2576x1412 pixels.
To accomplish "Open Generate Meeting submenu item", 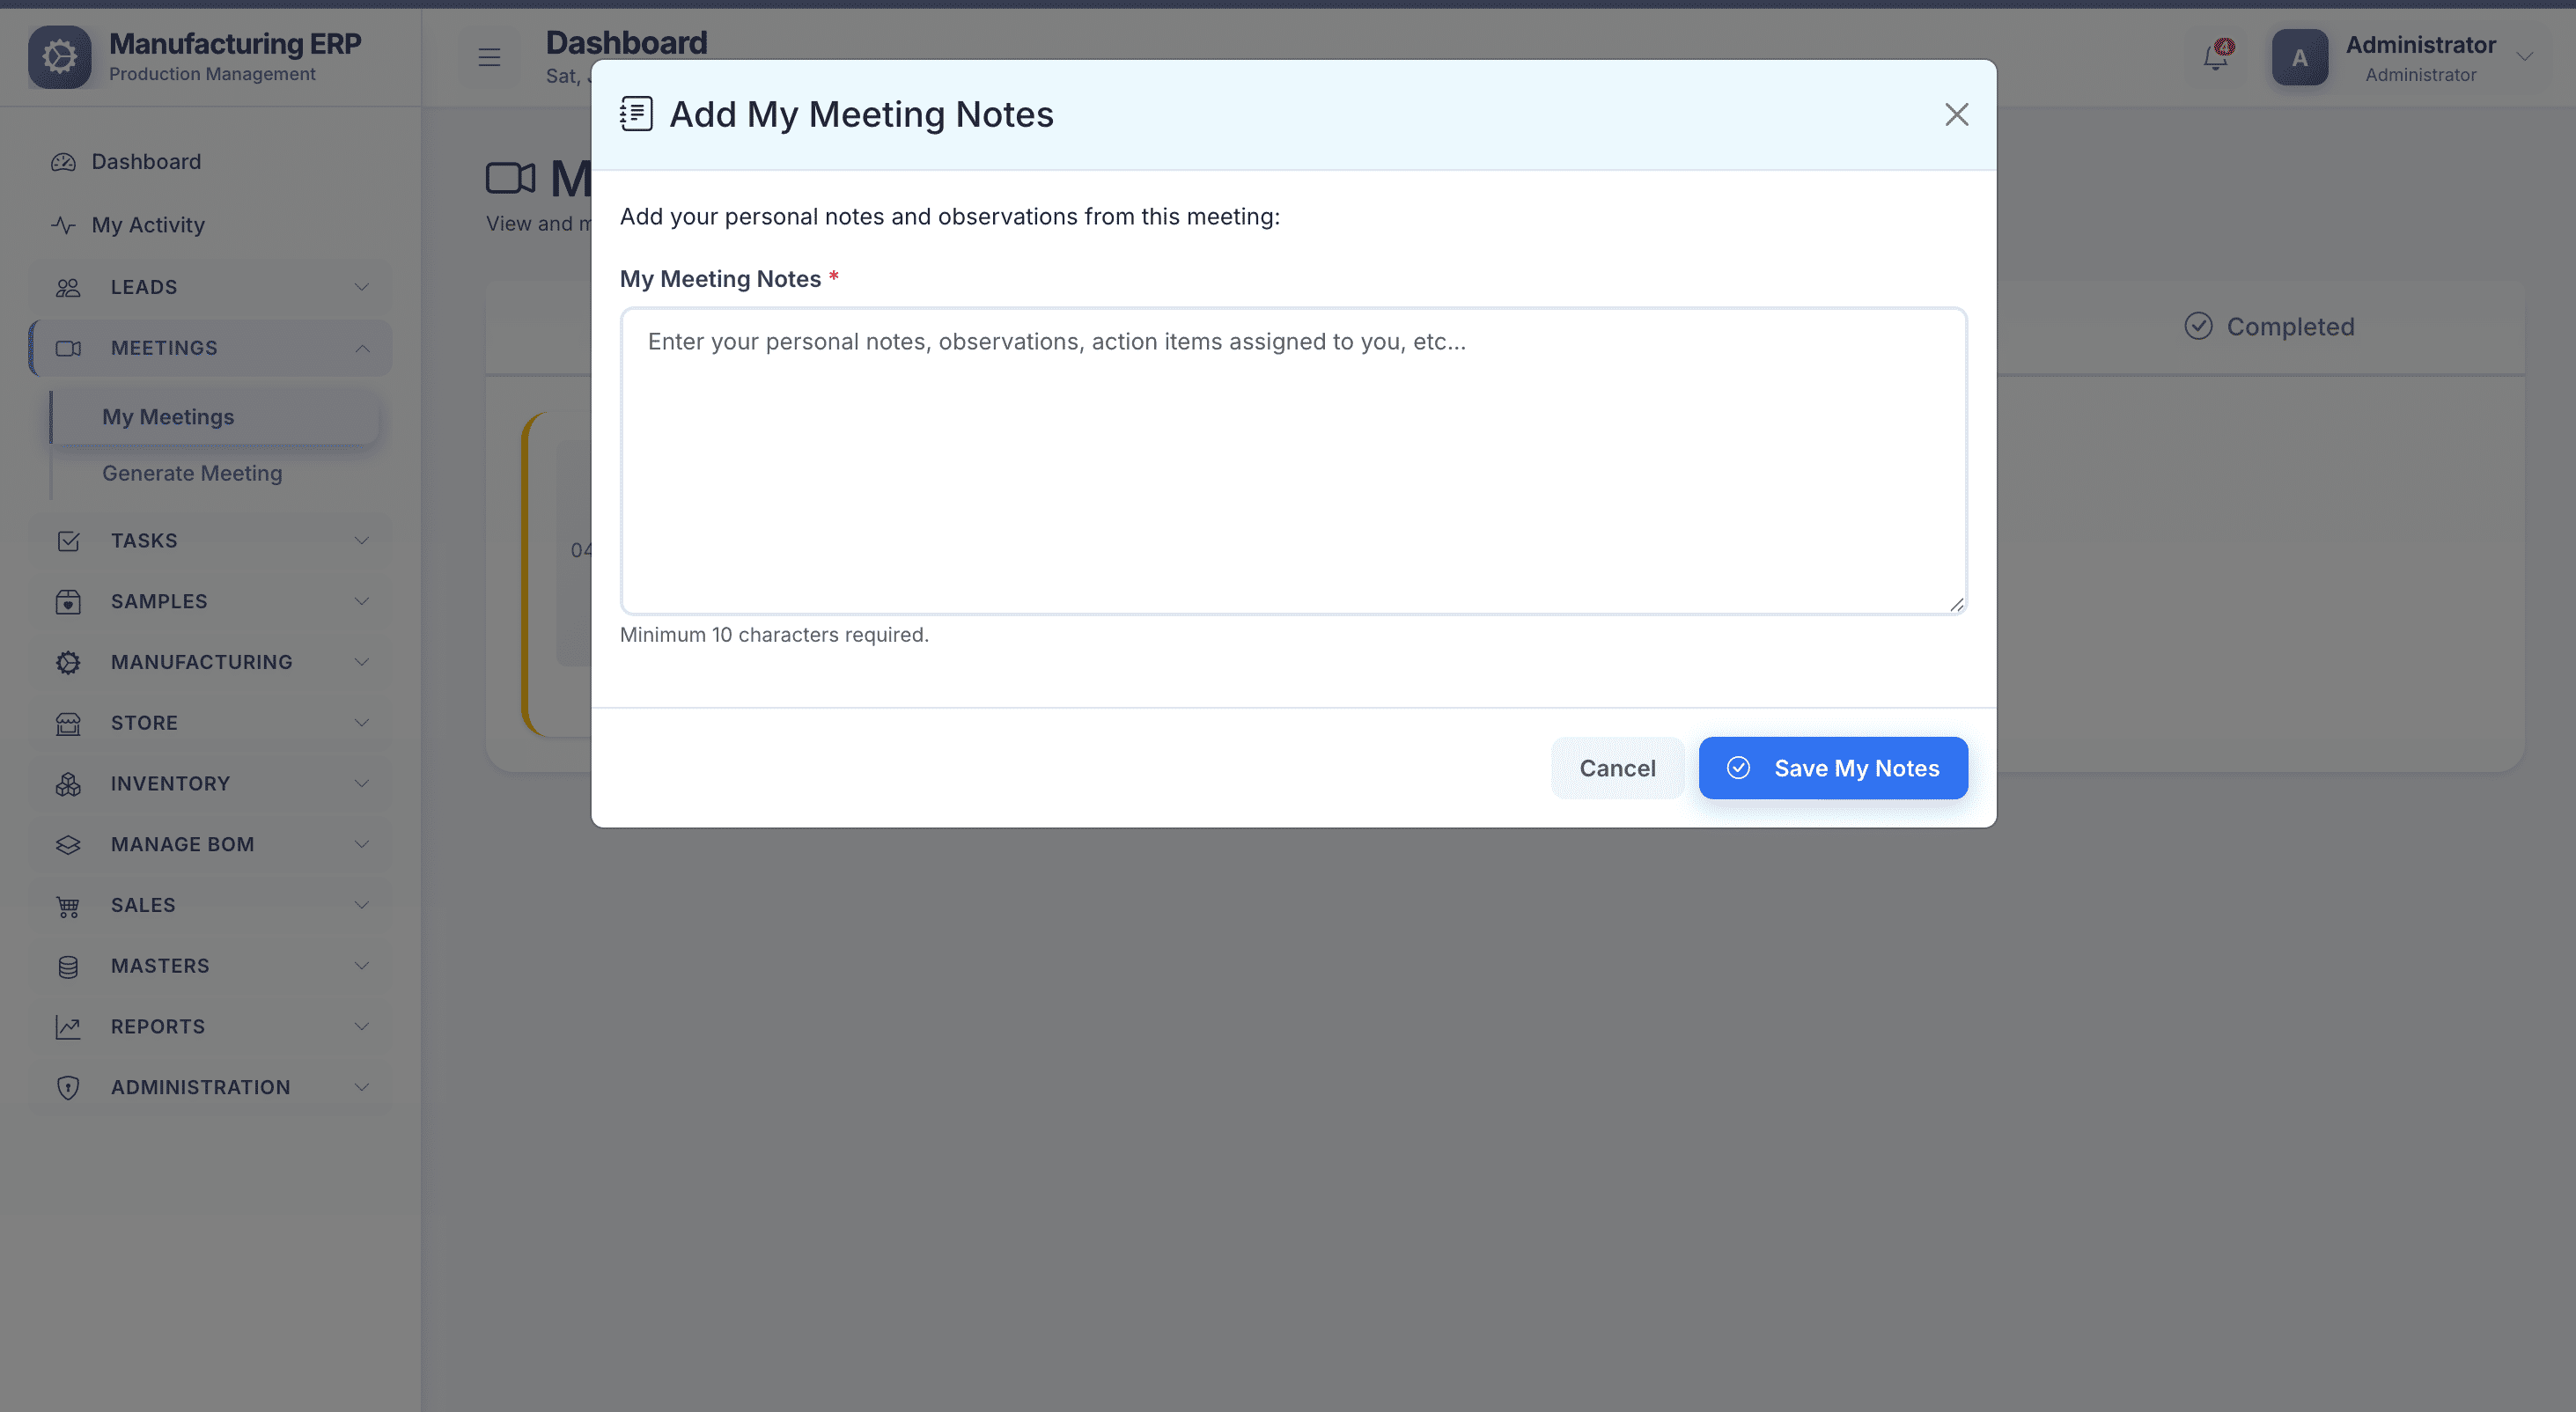I will point(192,473).
